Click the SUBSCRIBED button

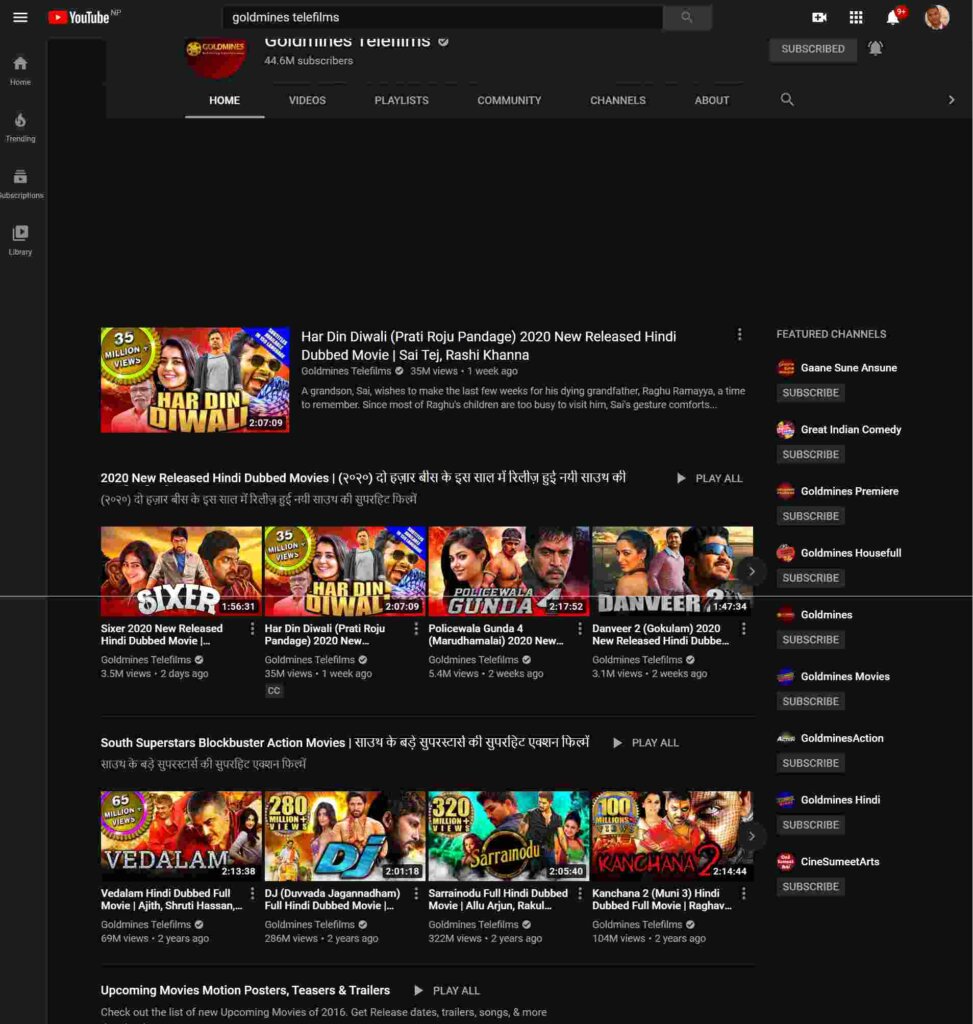(813, 49)
